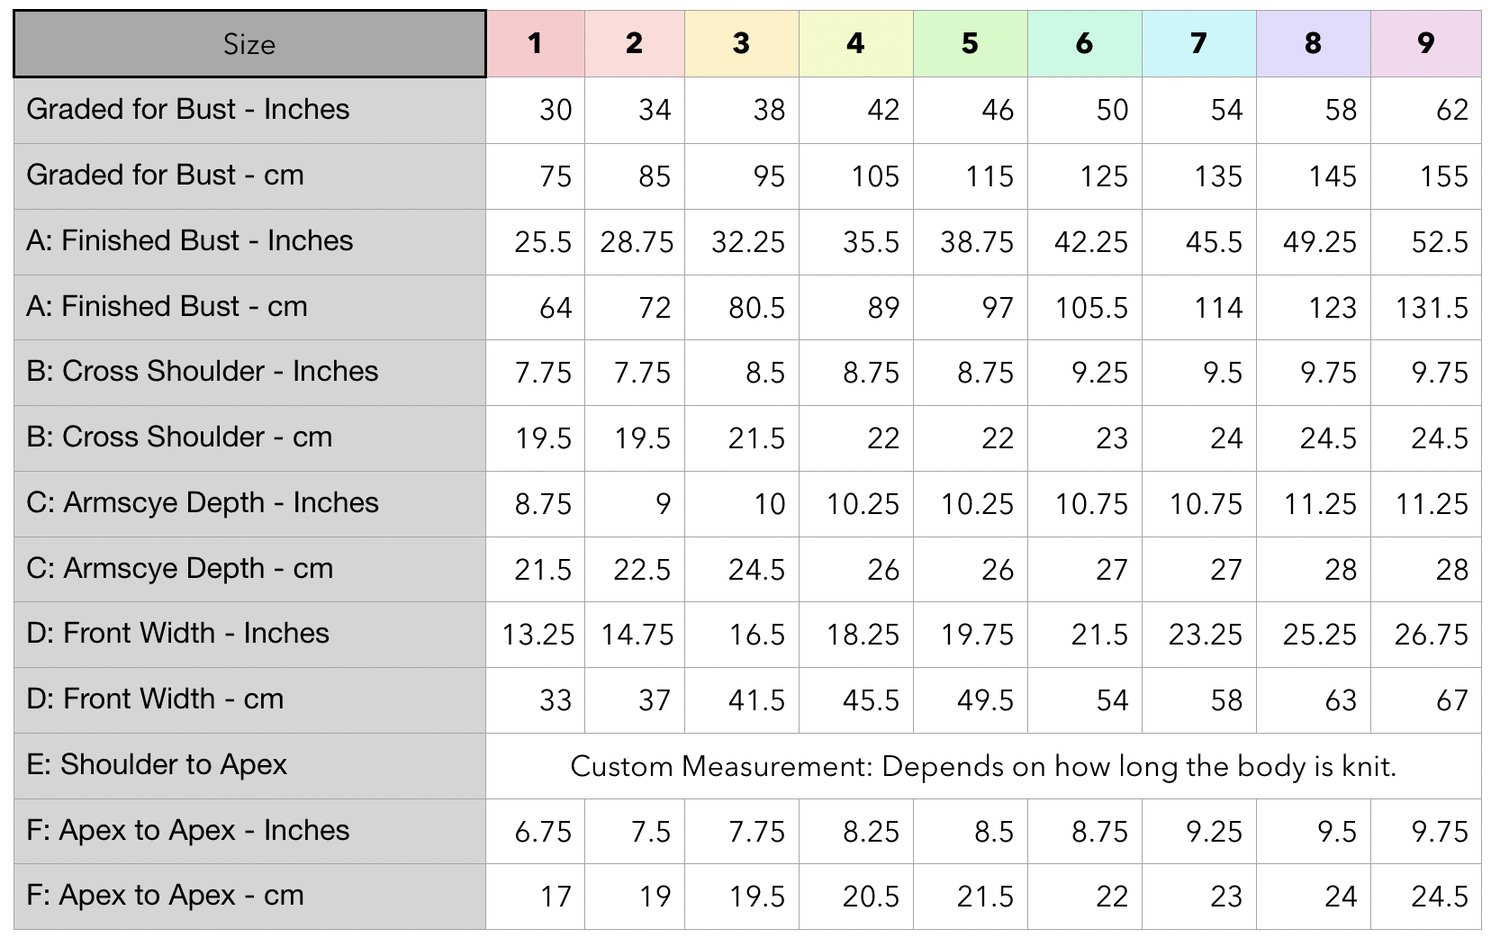Select the size 3 yellow column header

coord(742,44)
